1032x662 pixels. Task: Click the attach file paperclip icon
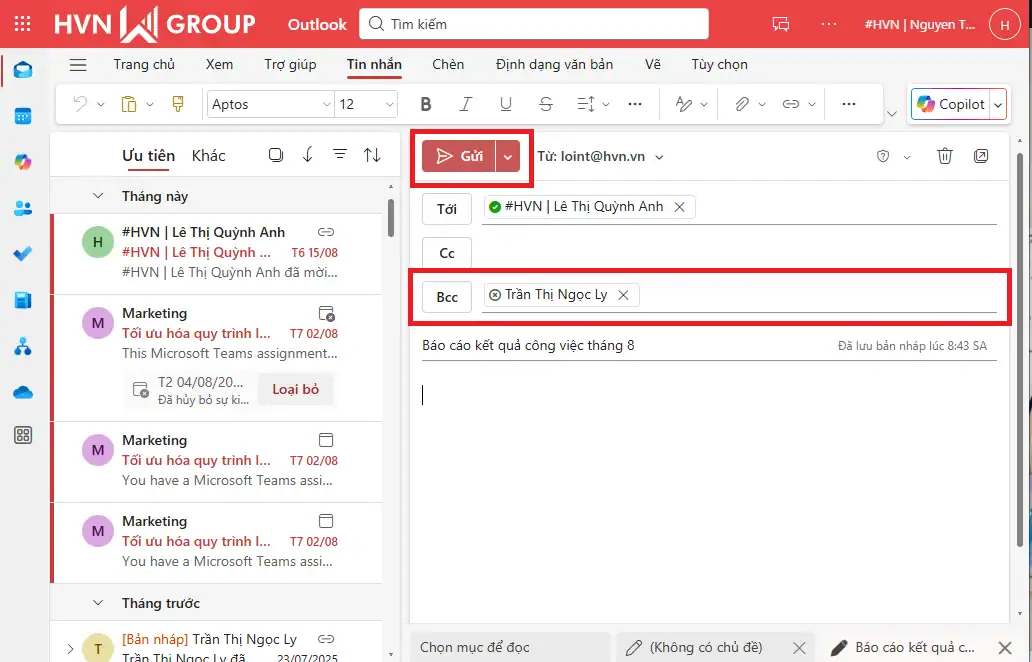click(x=742, y=104)
